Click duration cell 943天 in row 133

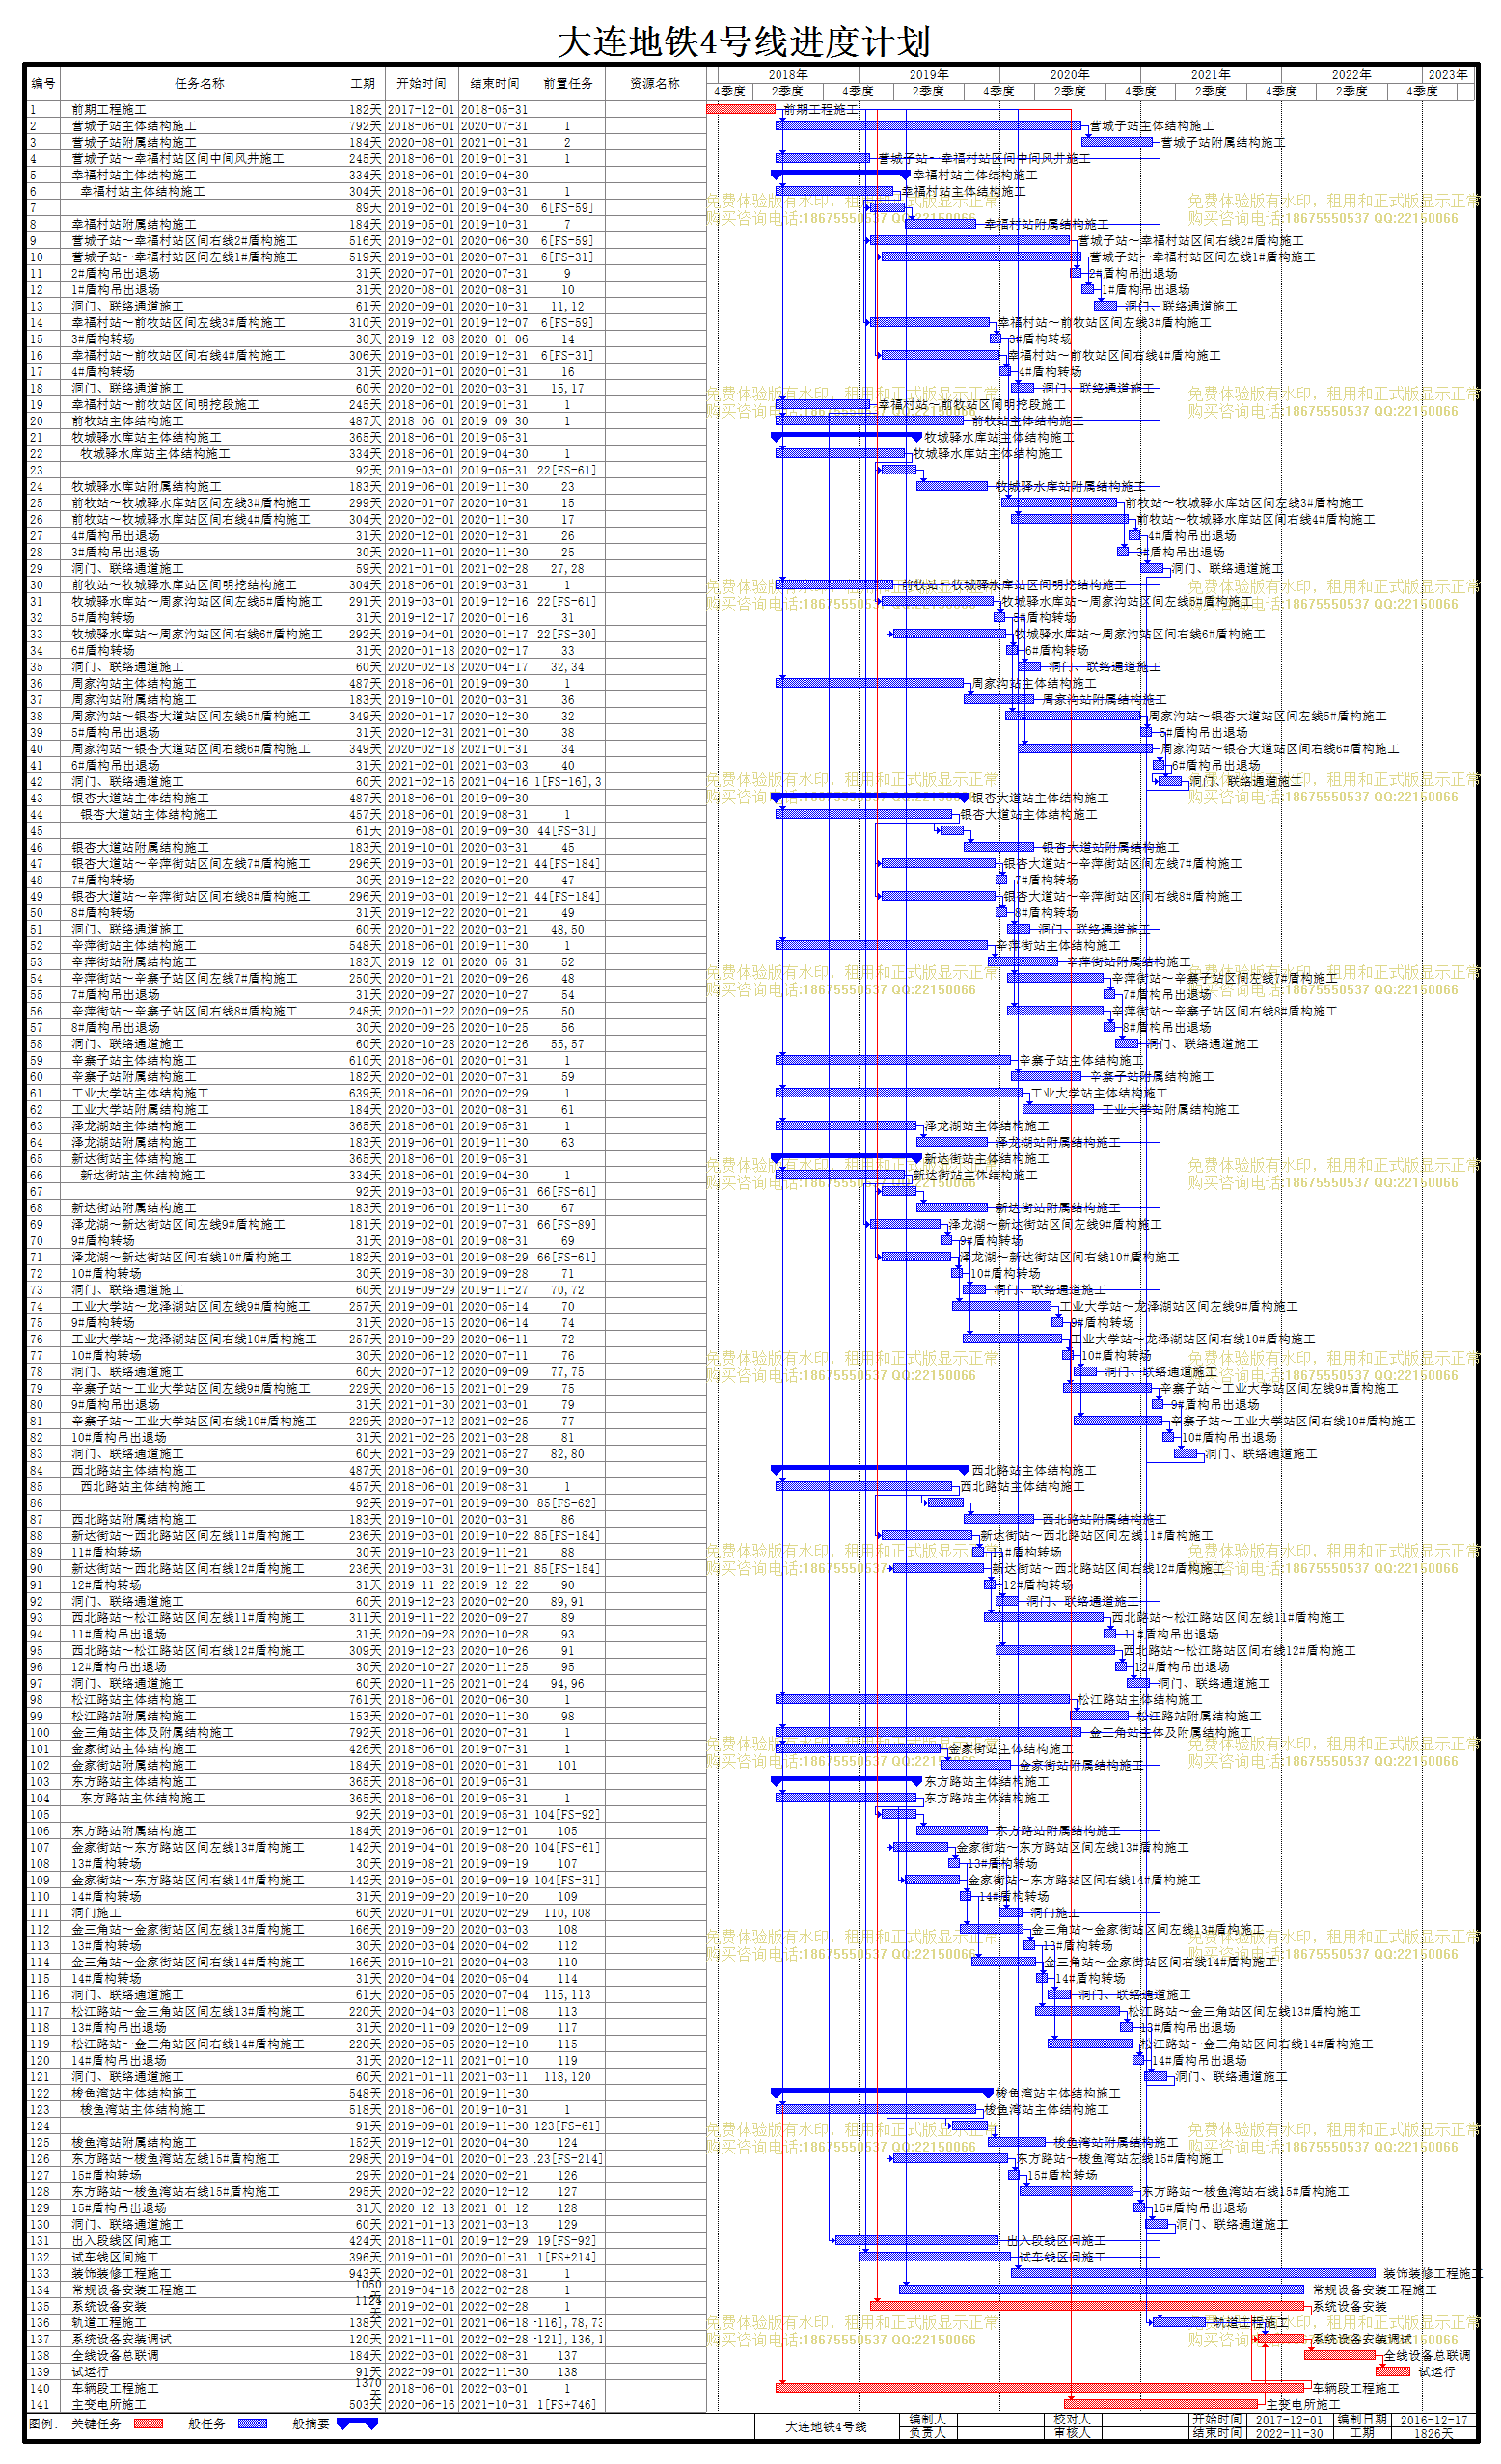365,2273
